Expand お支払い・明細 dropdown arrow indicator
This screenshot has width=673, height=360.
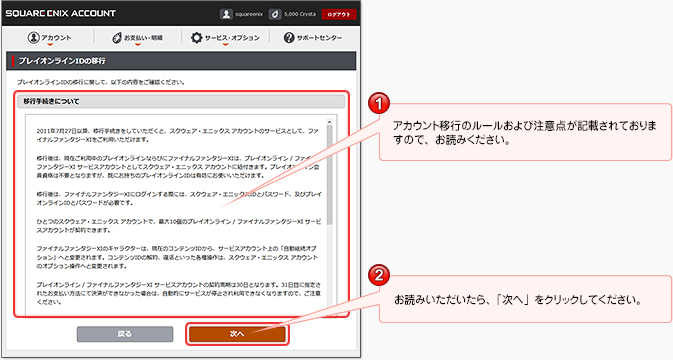137,44
